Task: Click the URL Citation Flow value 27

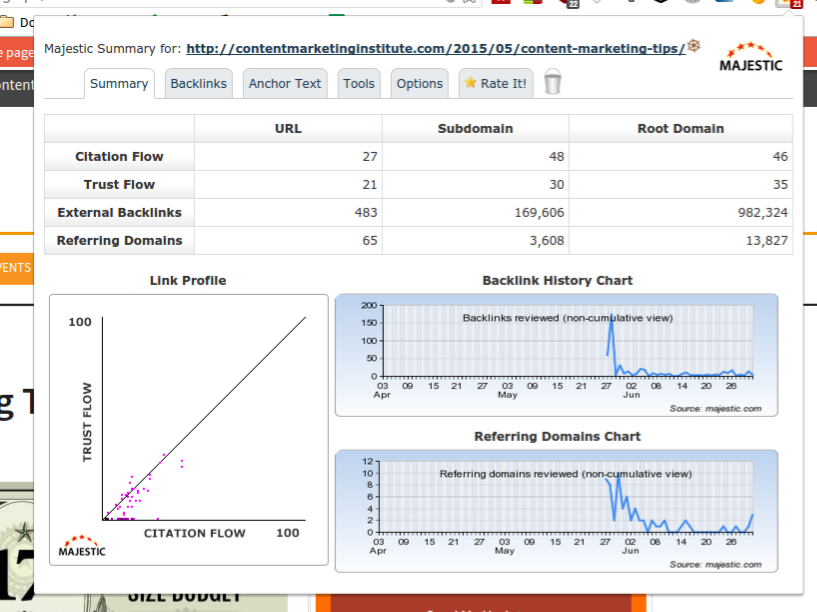Action: pyautogui.click(x=370, y=157)
